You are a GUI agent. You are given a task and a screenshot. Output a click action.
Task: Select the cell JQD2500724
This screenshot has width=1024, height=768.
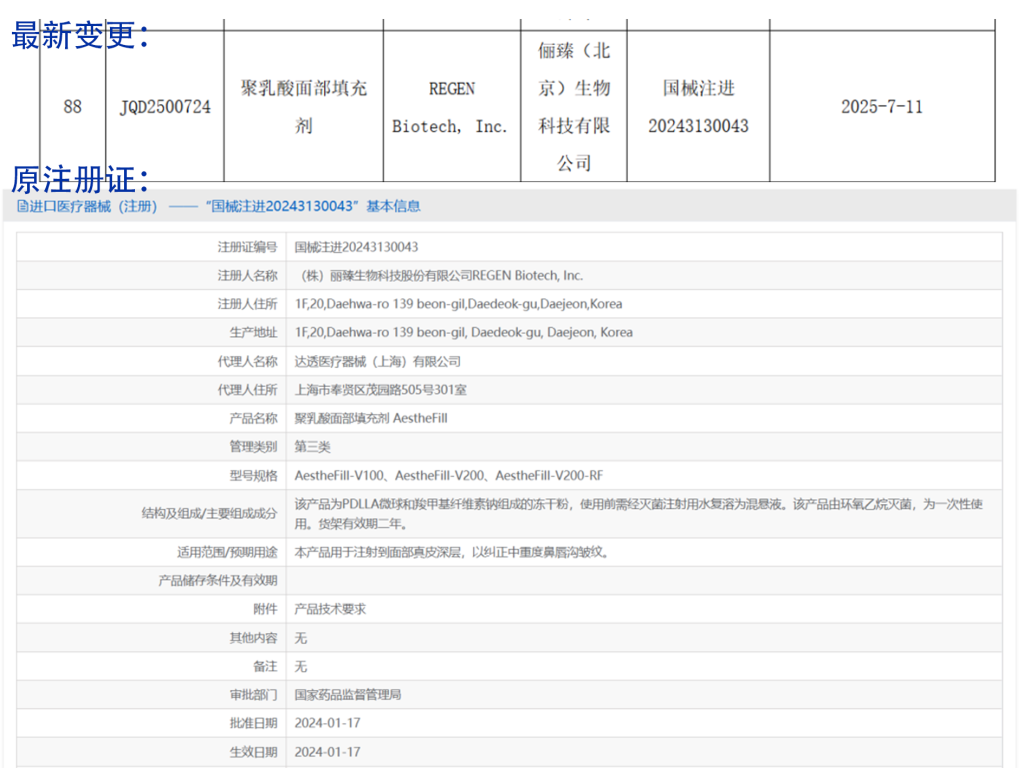pyautogui.click(x=165, y=106)
